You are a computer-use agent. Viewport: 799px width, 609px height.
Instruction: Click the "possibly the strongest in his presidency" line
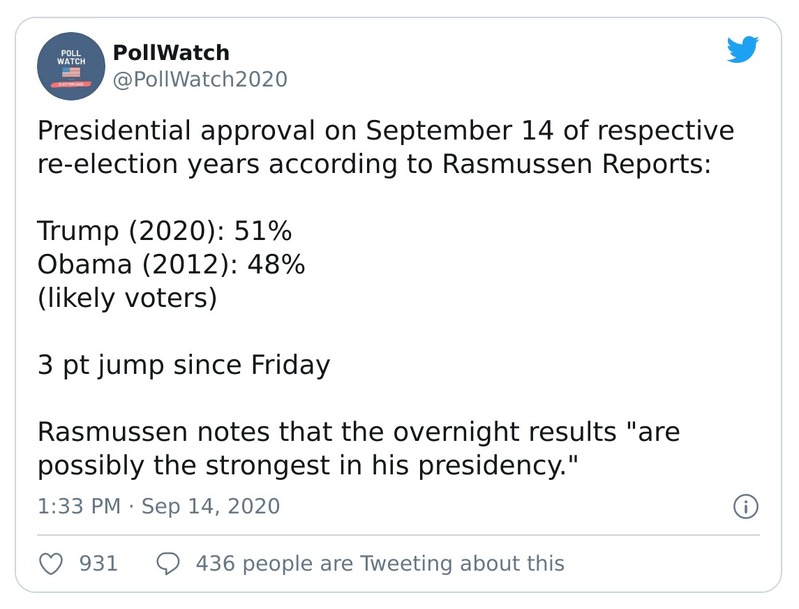(309, 466)
